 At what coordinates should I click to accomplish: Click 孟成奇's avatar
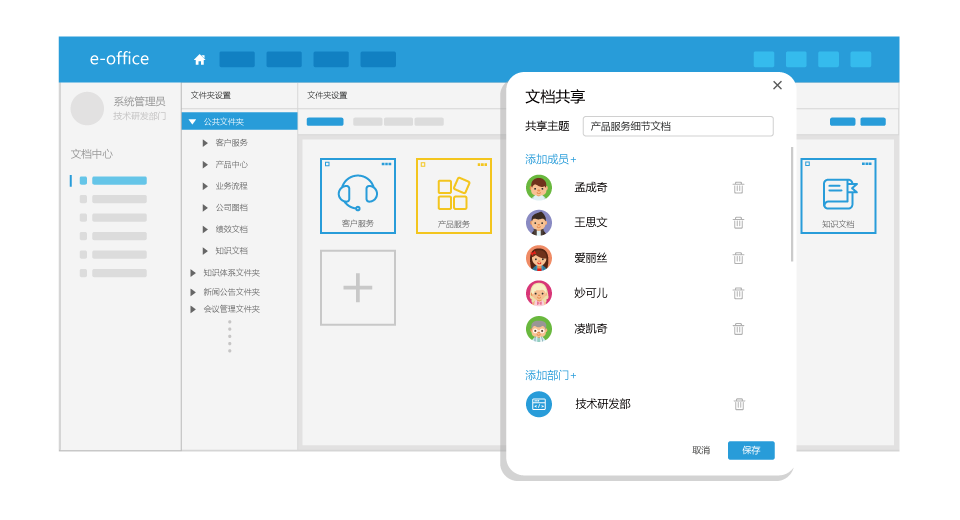click(x=539, y=187)
